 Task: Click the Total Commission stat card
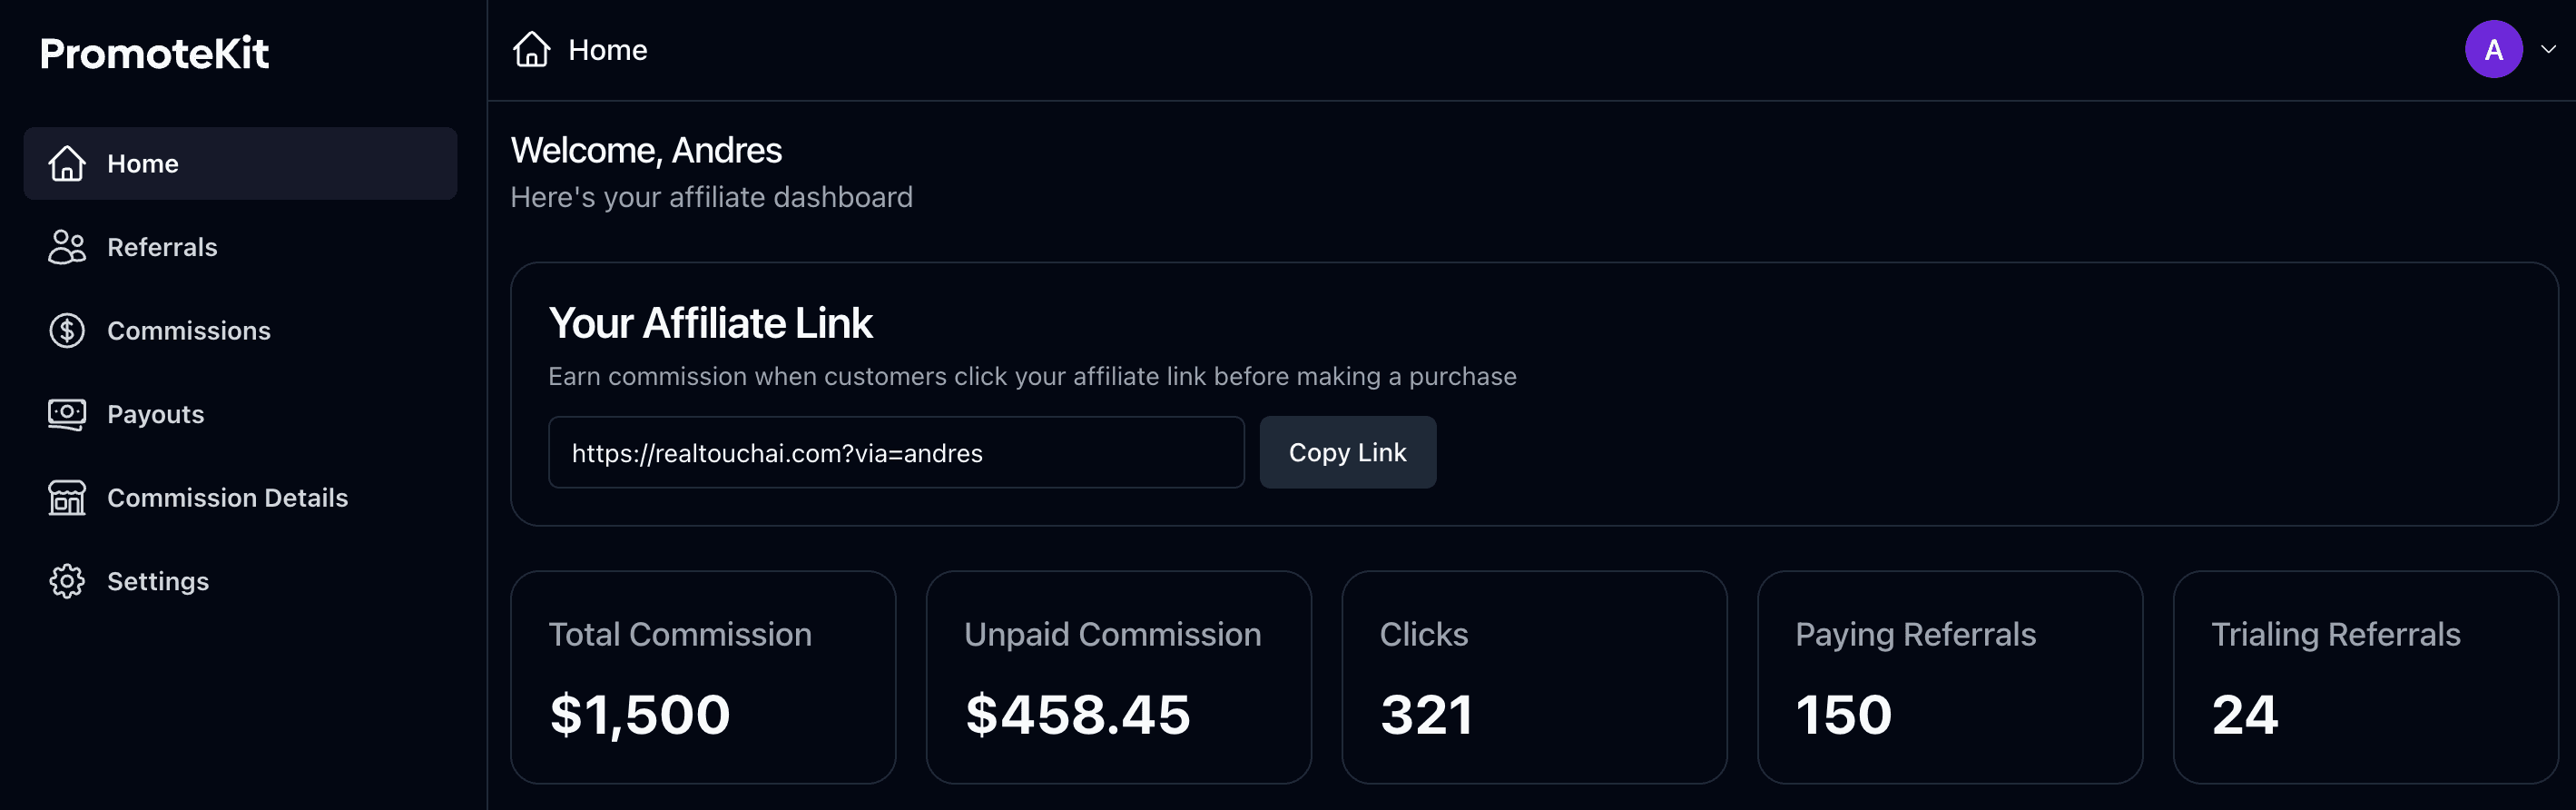(x=703, y=676)
